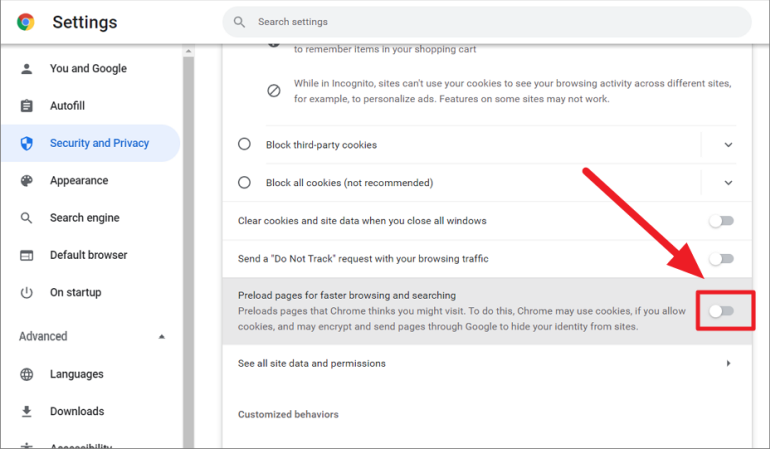Click the Block third-party cookies label
Image resolution: width=770 pixels, height=449 pixels.
coord(321,145)
